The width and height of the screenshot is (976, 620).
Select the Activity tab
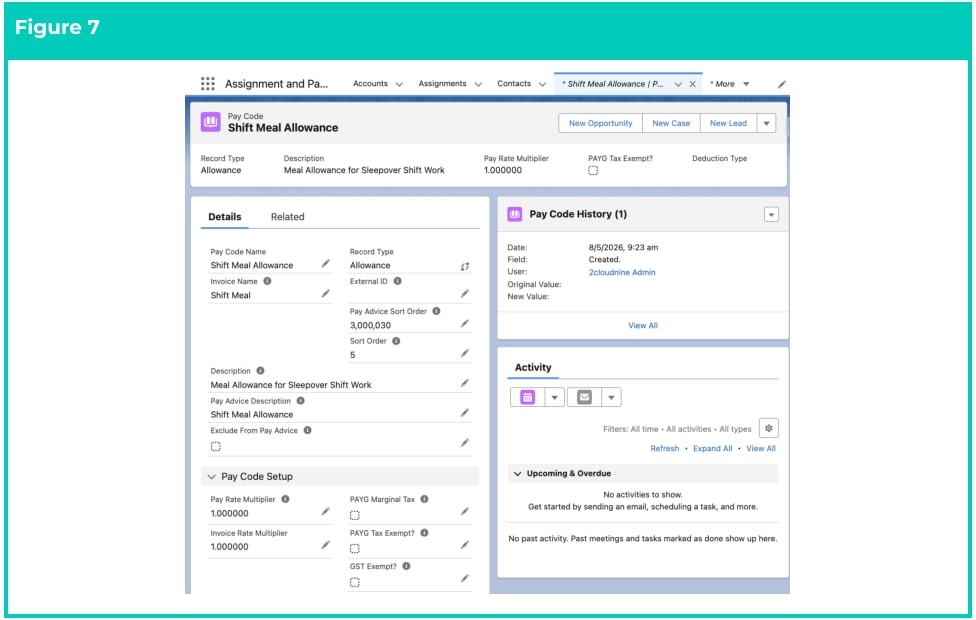[533, 367]
